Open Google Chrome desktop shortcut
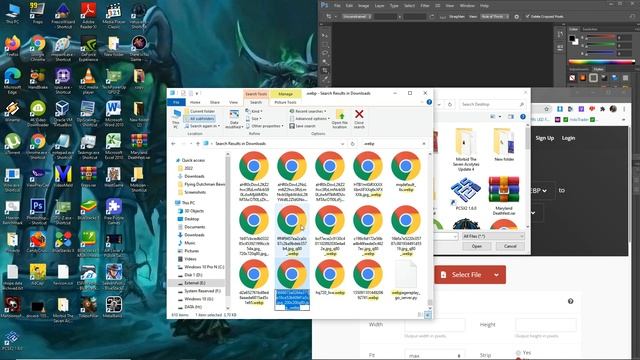The height and width of the screenshot is (360, 640). (x=38, y=48)
